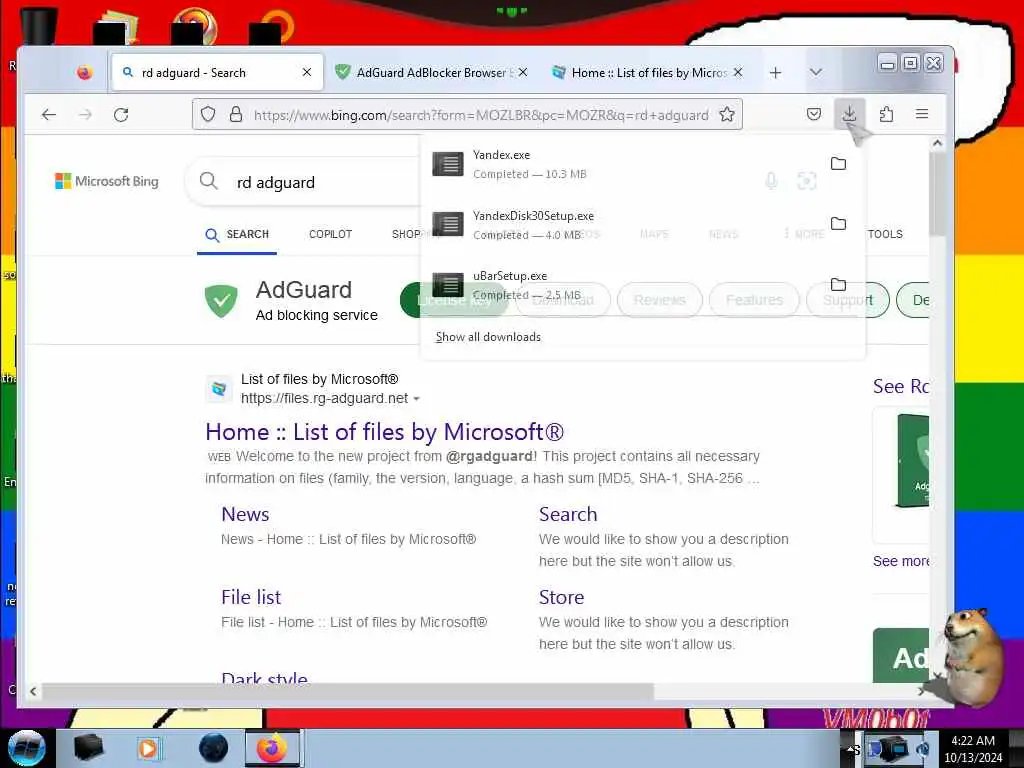Image resolution: width=1024 pixels, height=768 pixels.
Task: Bookmark this page with the star icon
Action: (726, 115)
